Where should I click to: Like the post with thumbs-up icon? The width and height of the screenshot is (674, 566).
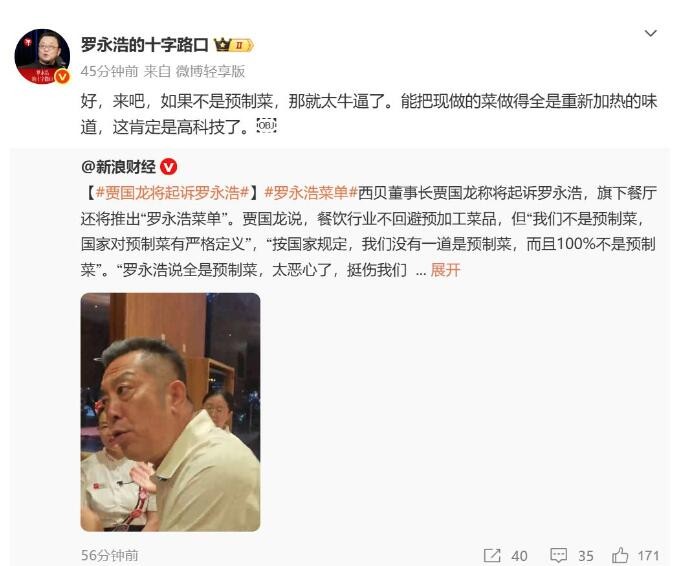(x=619, y=555)
